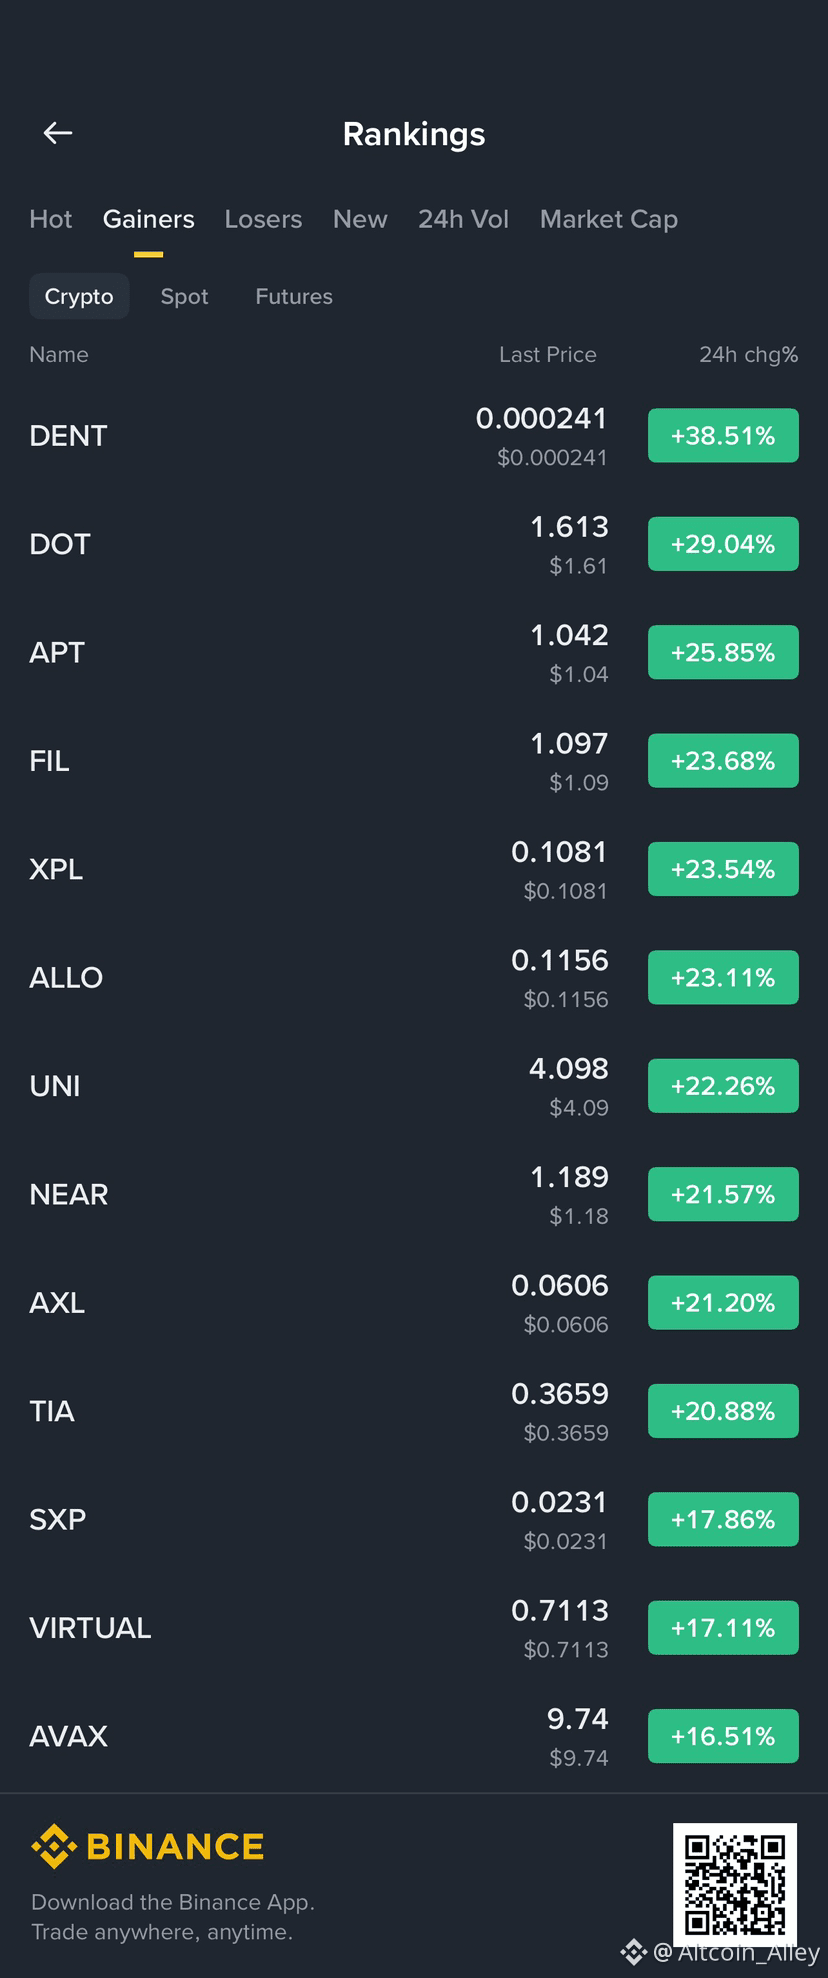Switch to the Hot tab
This screenshot has width=828, height=1978.
coord(51,219)
